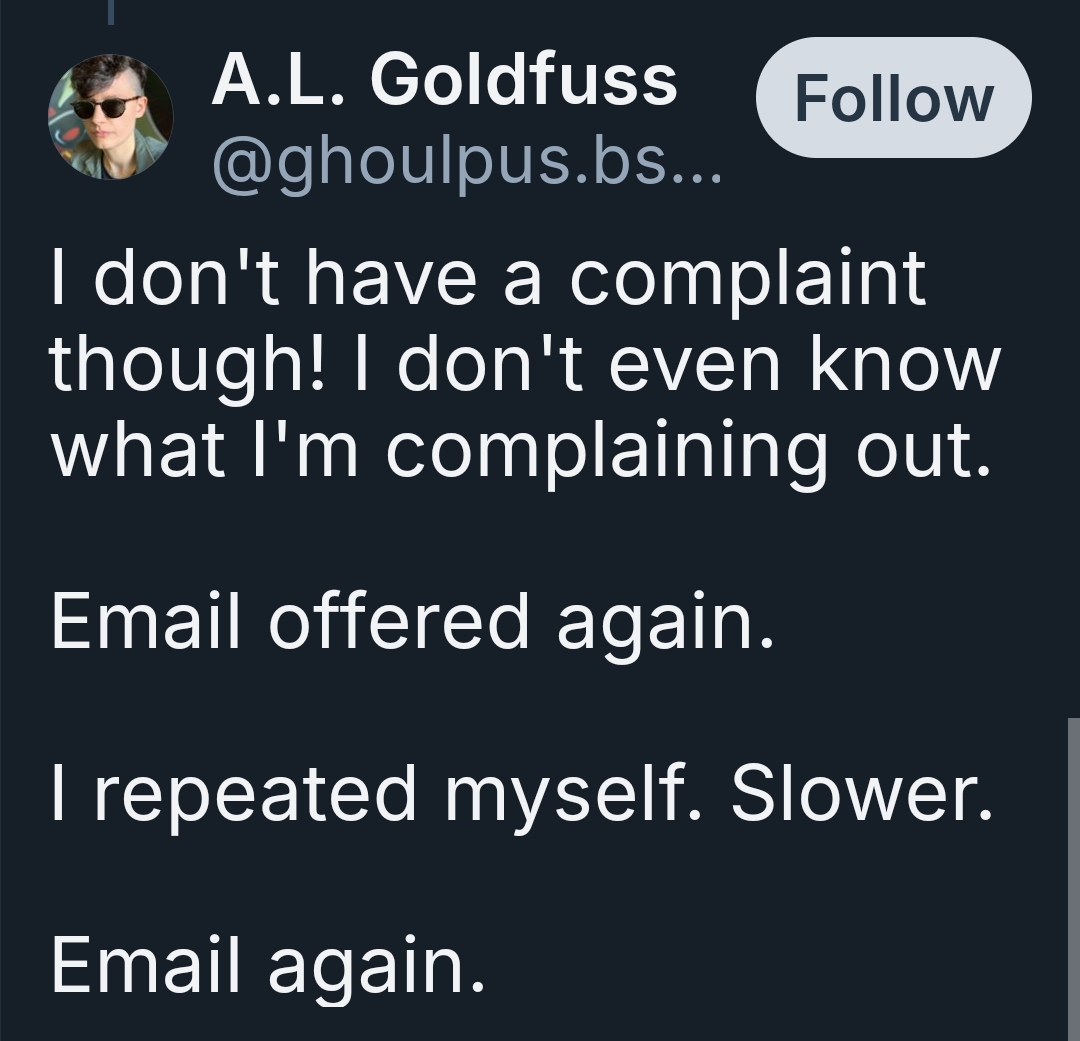Click the sunglasses on the profile avatar
The width and height of the screenshot is (1080, 1041).
pos(103,108)
